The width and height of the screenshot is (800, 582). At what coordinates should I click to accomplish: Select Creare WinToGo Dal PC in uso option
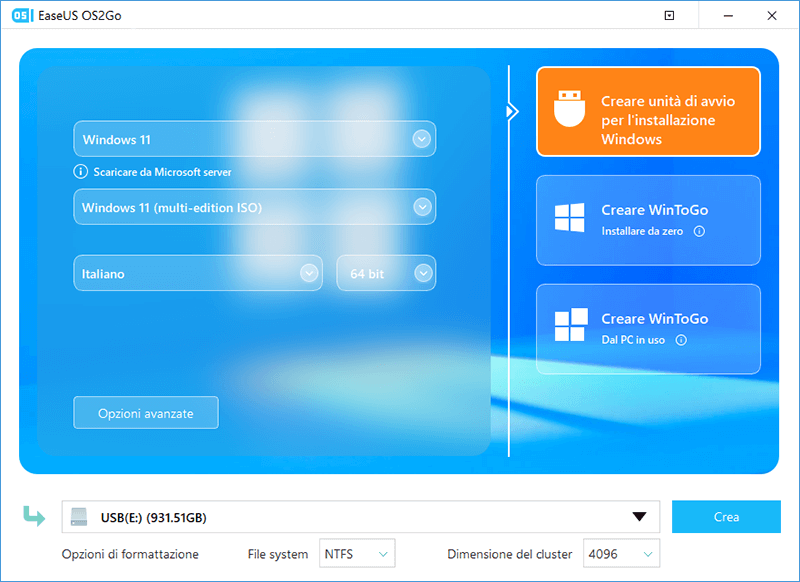(648, 329)
